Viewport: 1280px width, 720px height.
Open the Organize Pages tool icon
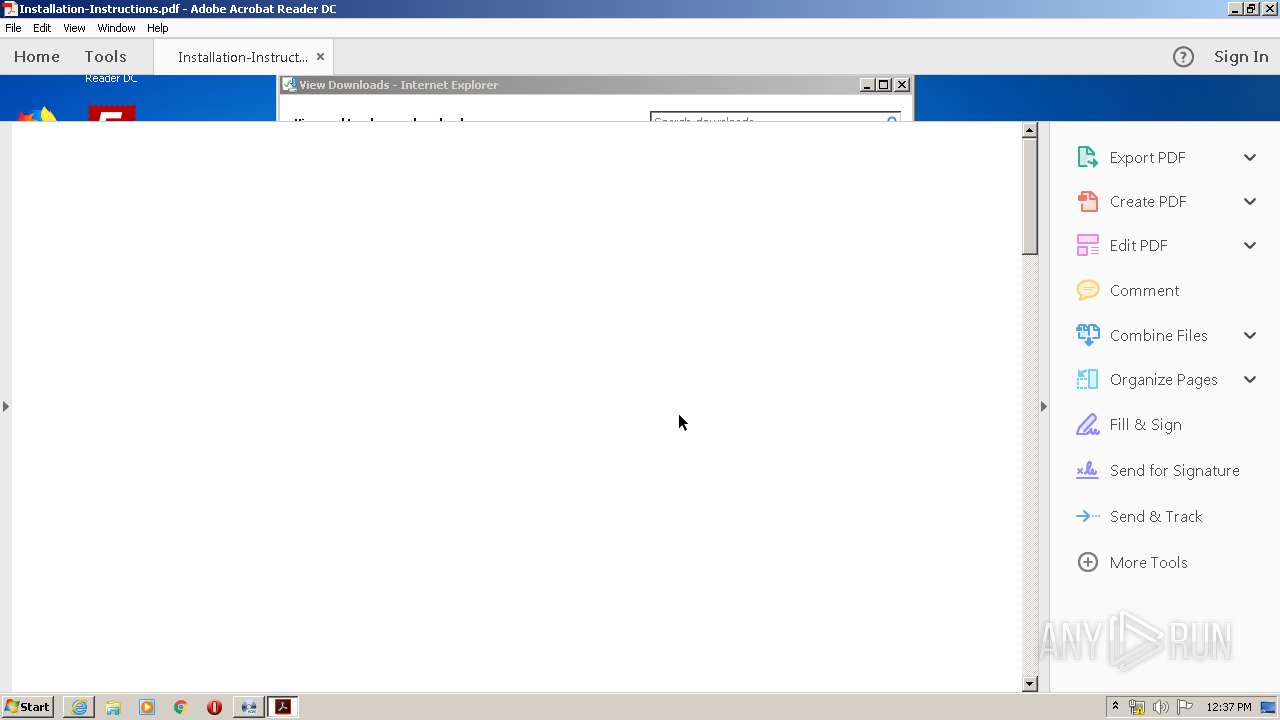(x=1087, y=379)
